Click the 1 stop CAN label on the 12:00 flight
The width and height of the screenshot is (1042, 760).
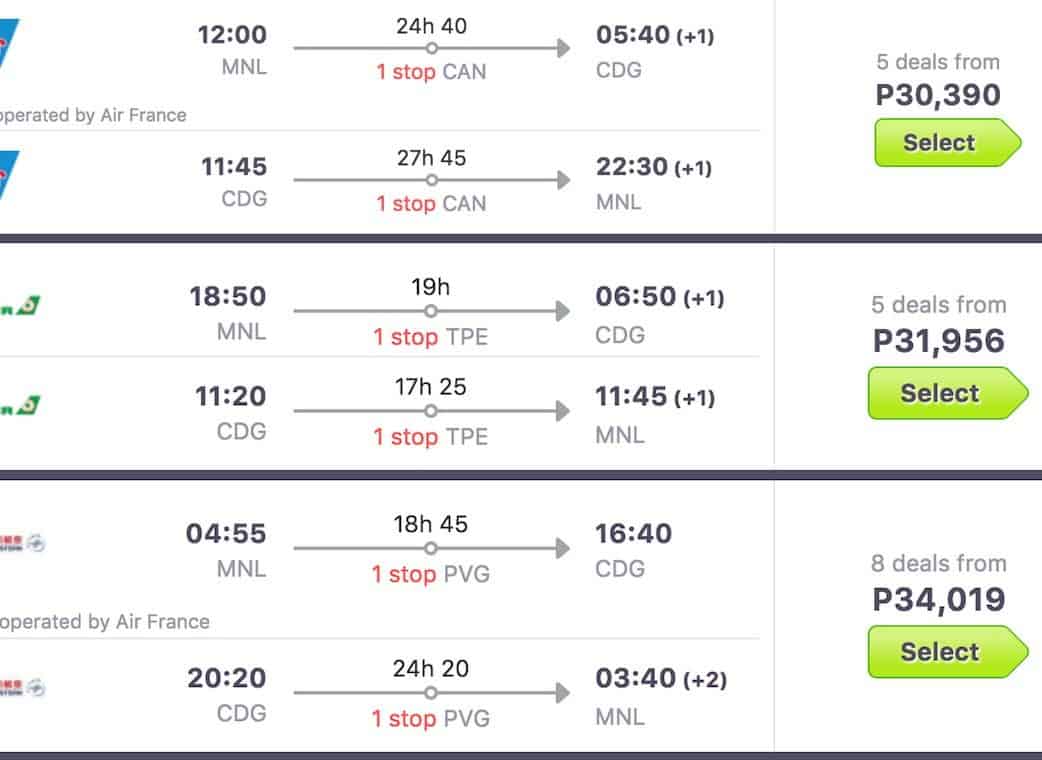431,72
